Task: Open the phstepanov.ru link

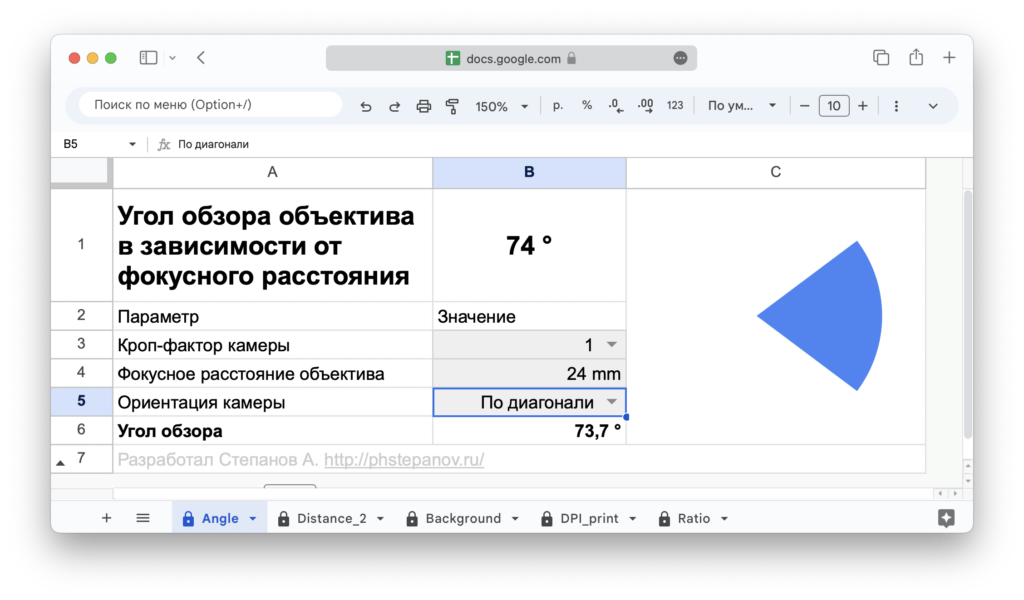Action: coord(404,460)
